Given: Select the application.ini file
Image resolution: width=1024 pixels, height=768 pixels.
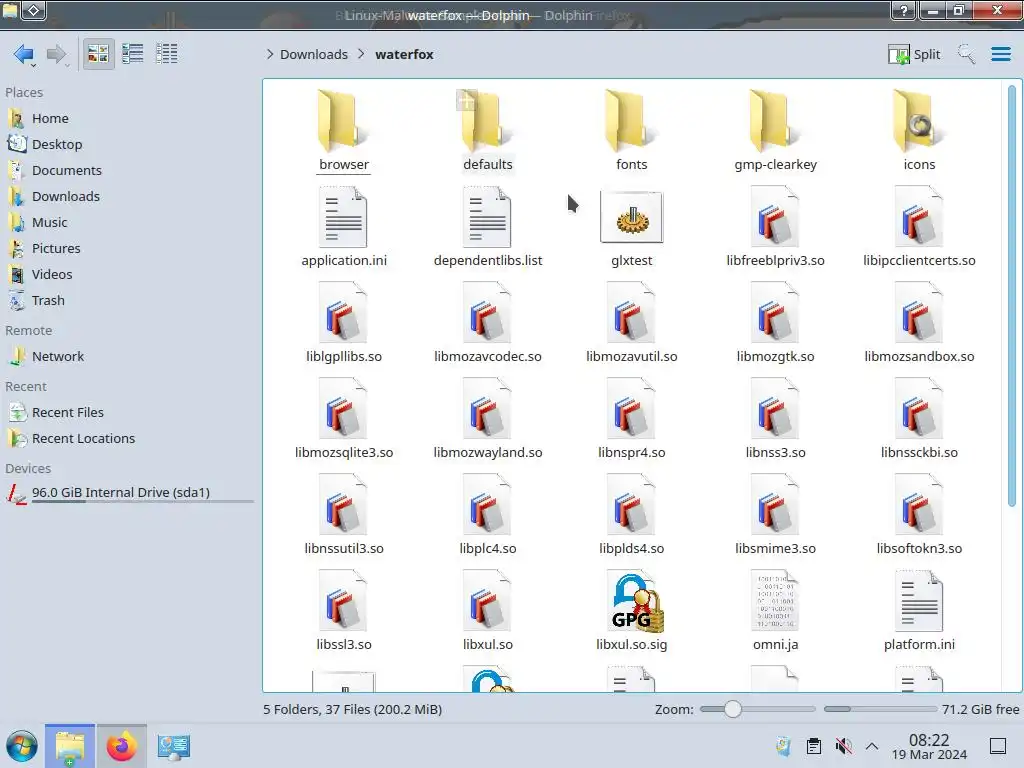Looking at the screenshot, I should [344, 227].
